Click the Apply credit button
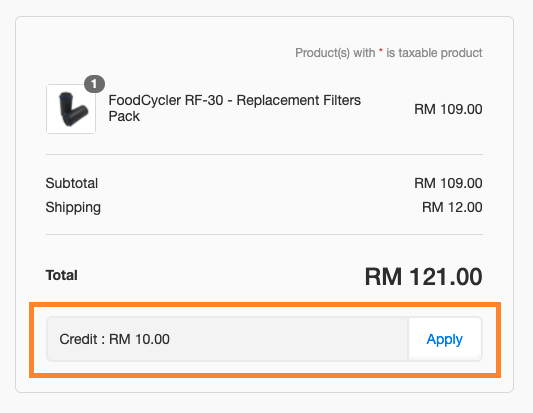 [445, 339]
